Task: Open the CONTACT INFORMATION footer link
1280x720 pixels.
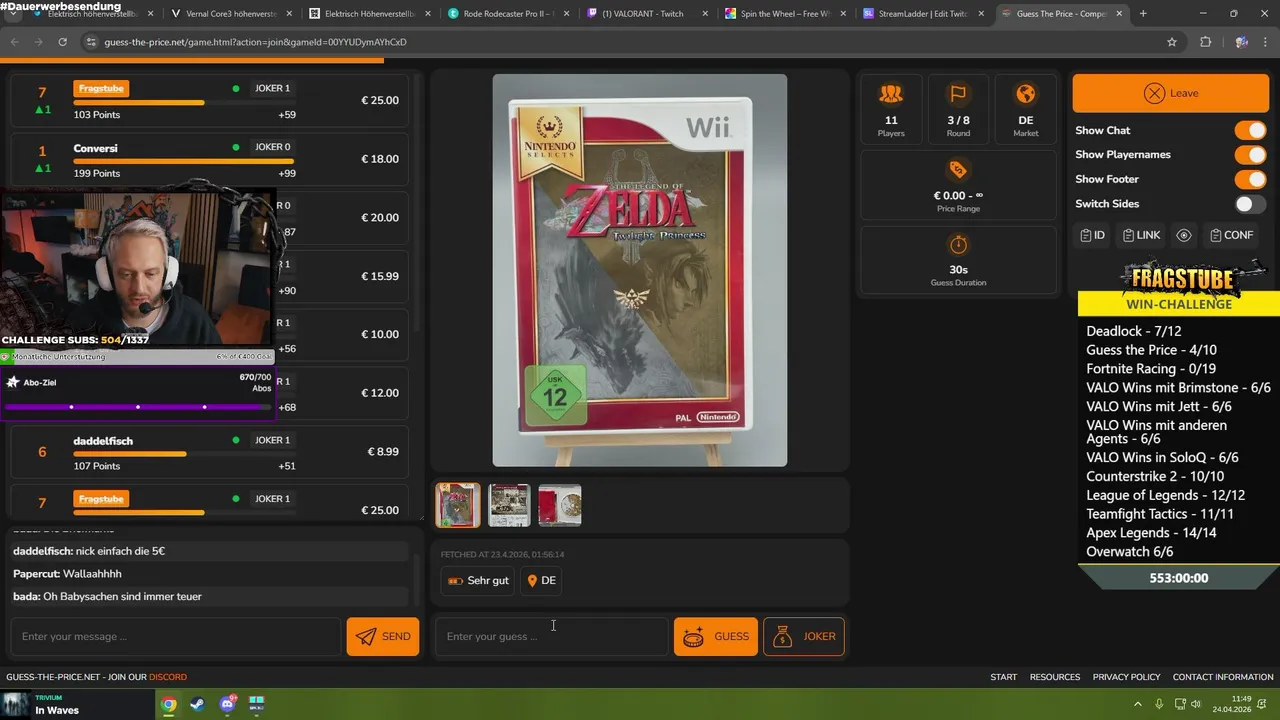Action: (1223, 677)
